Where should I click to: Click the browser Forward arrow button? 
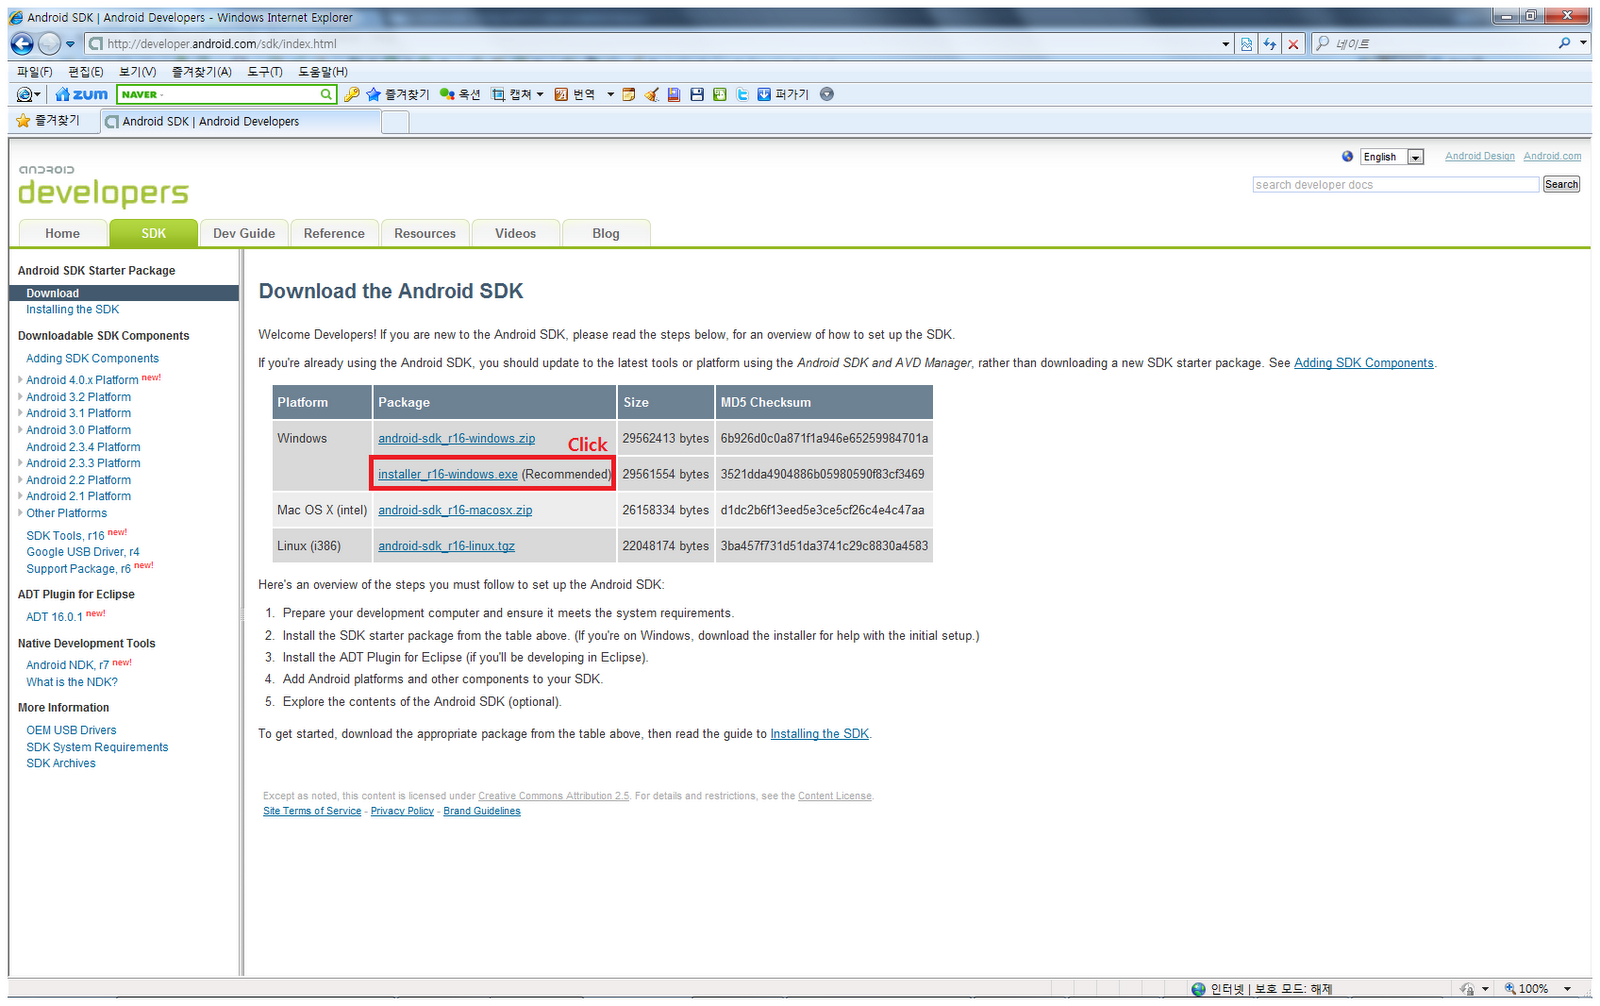49,44
